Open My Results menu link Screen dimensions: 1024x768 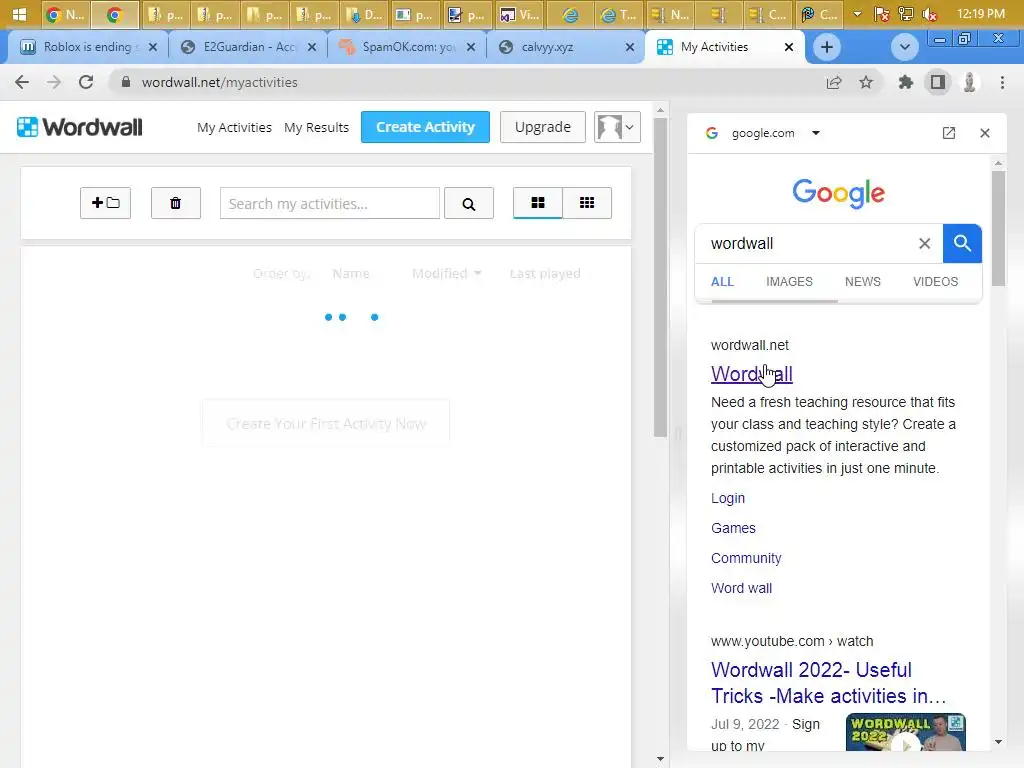[x=317, y=127]
